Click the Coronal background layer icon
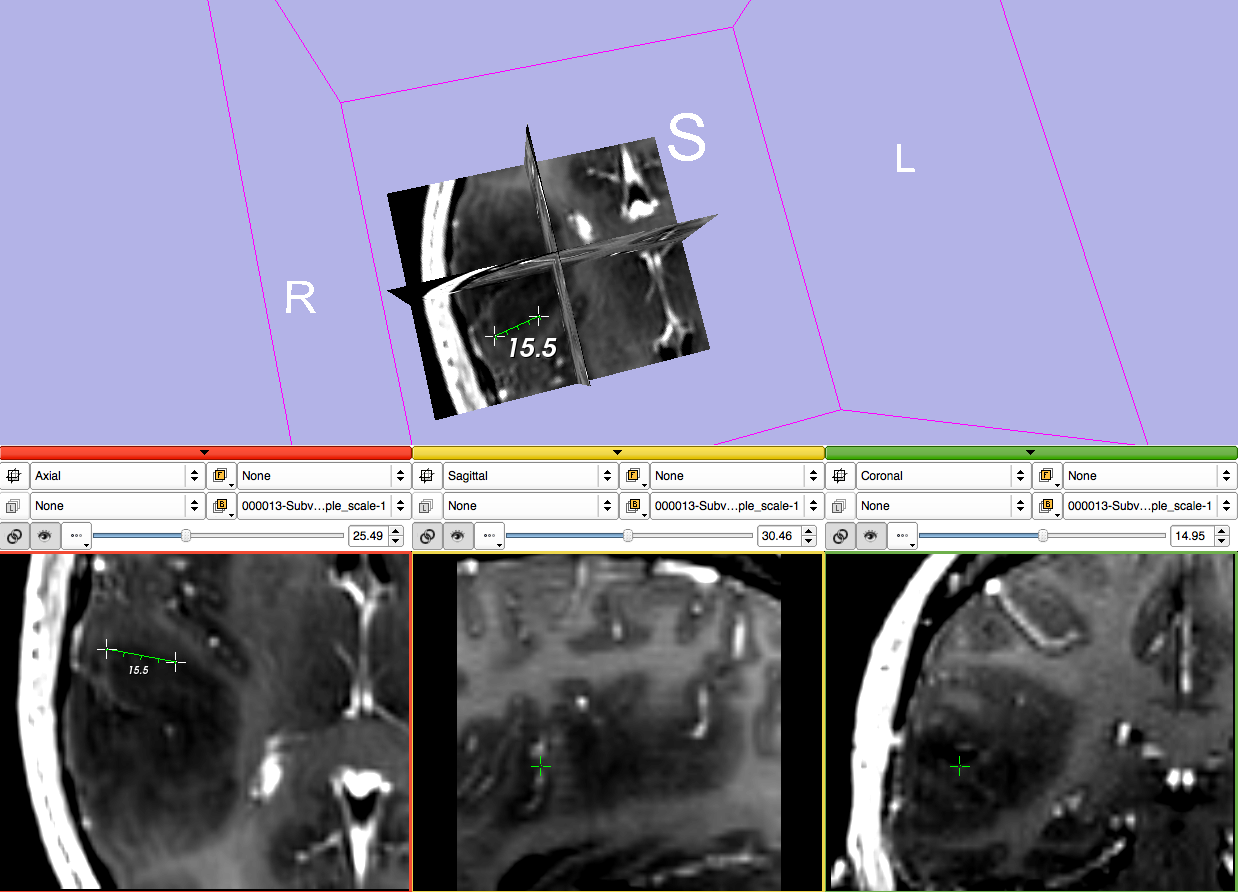The width and height of the screenshot is (1238, 892). 1047,506
